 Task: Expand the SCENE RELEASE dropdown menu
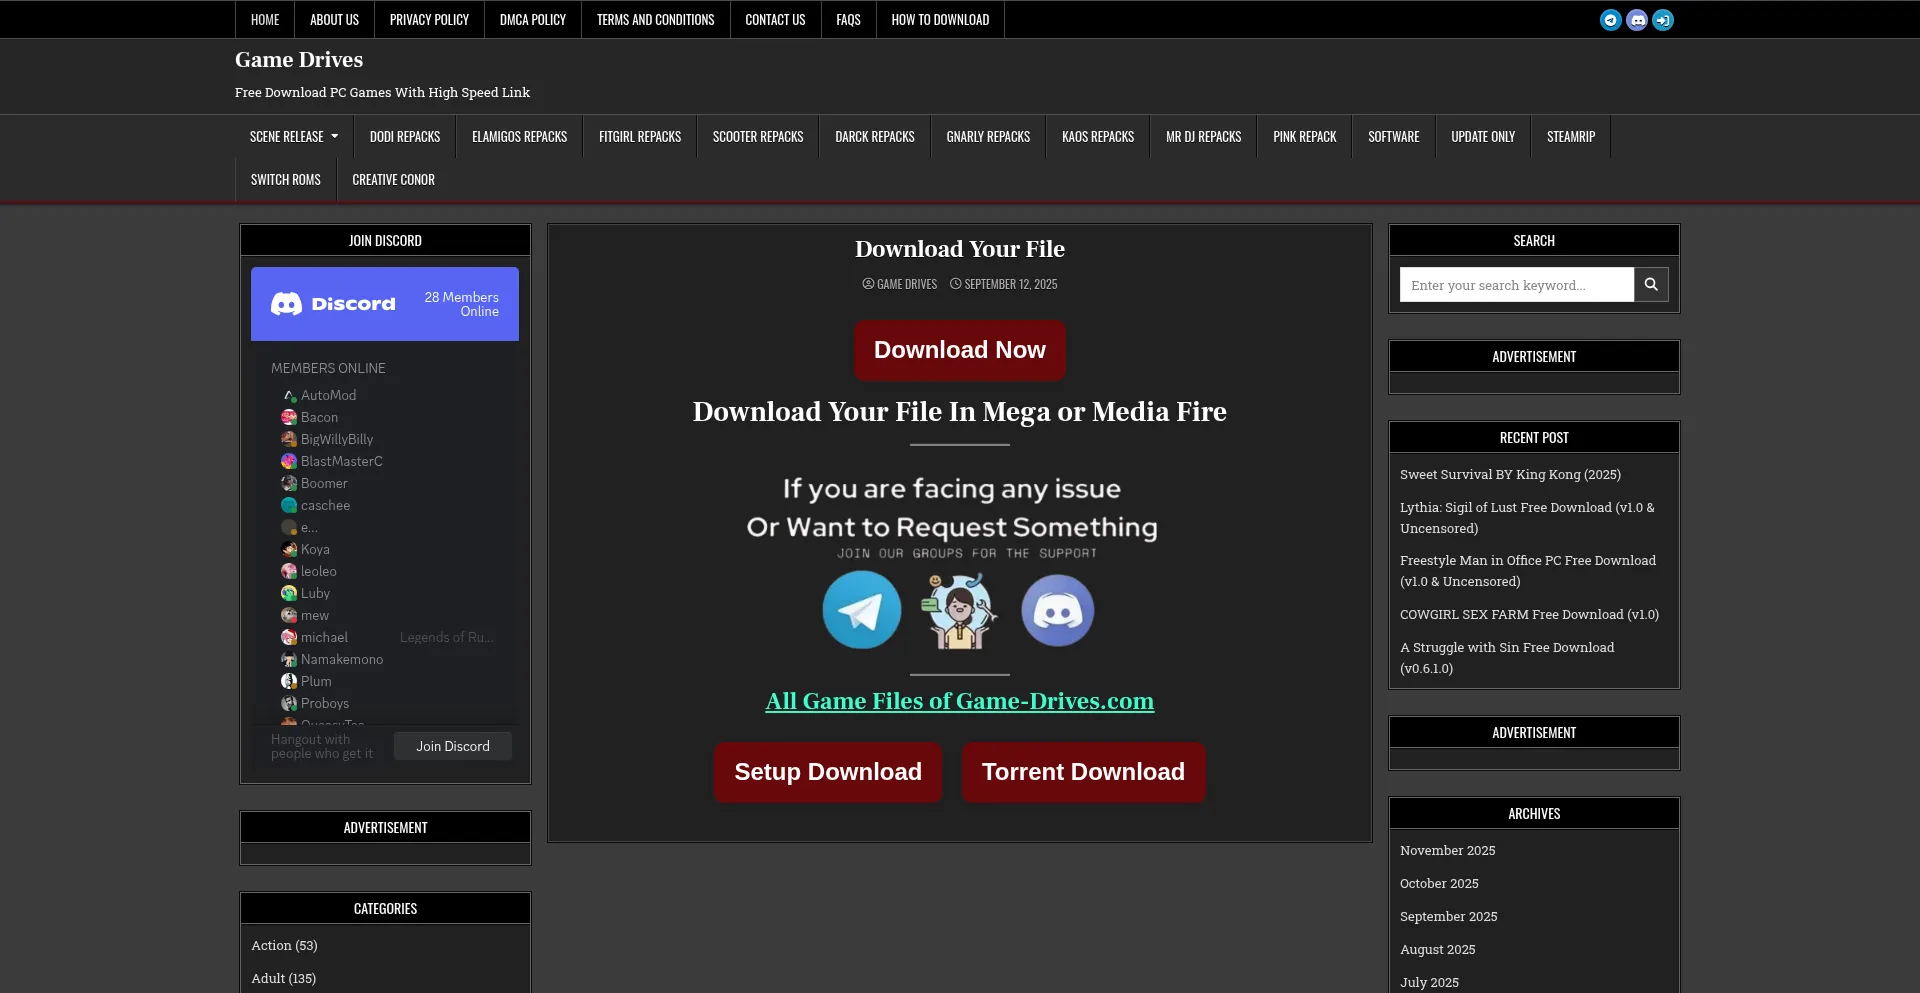(293, 136)
